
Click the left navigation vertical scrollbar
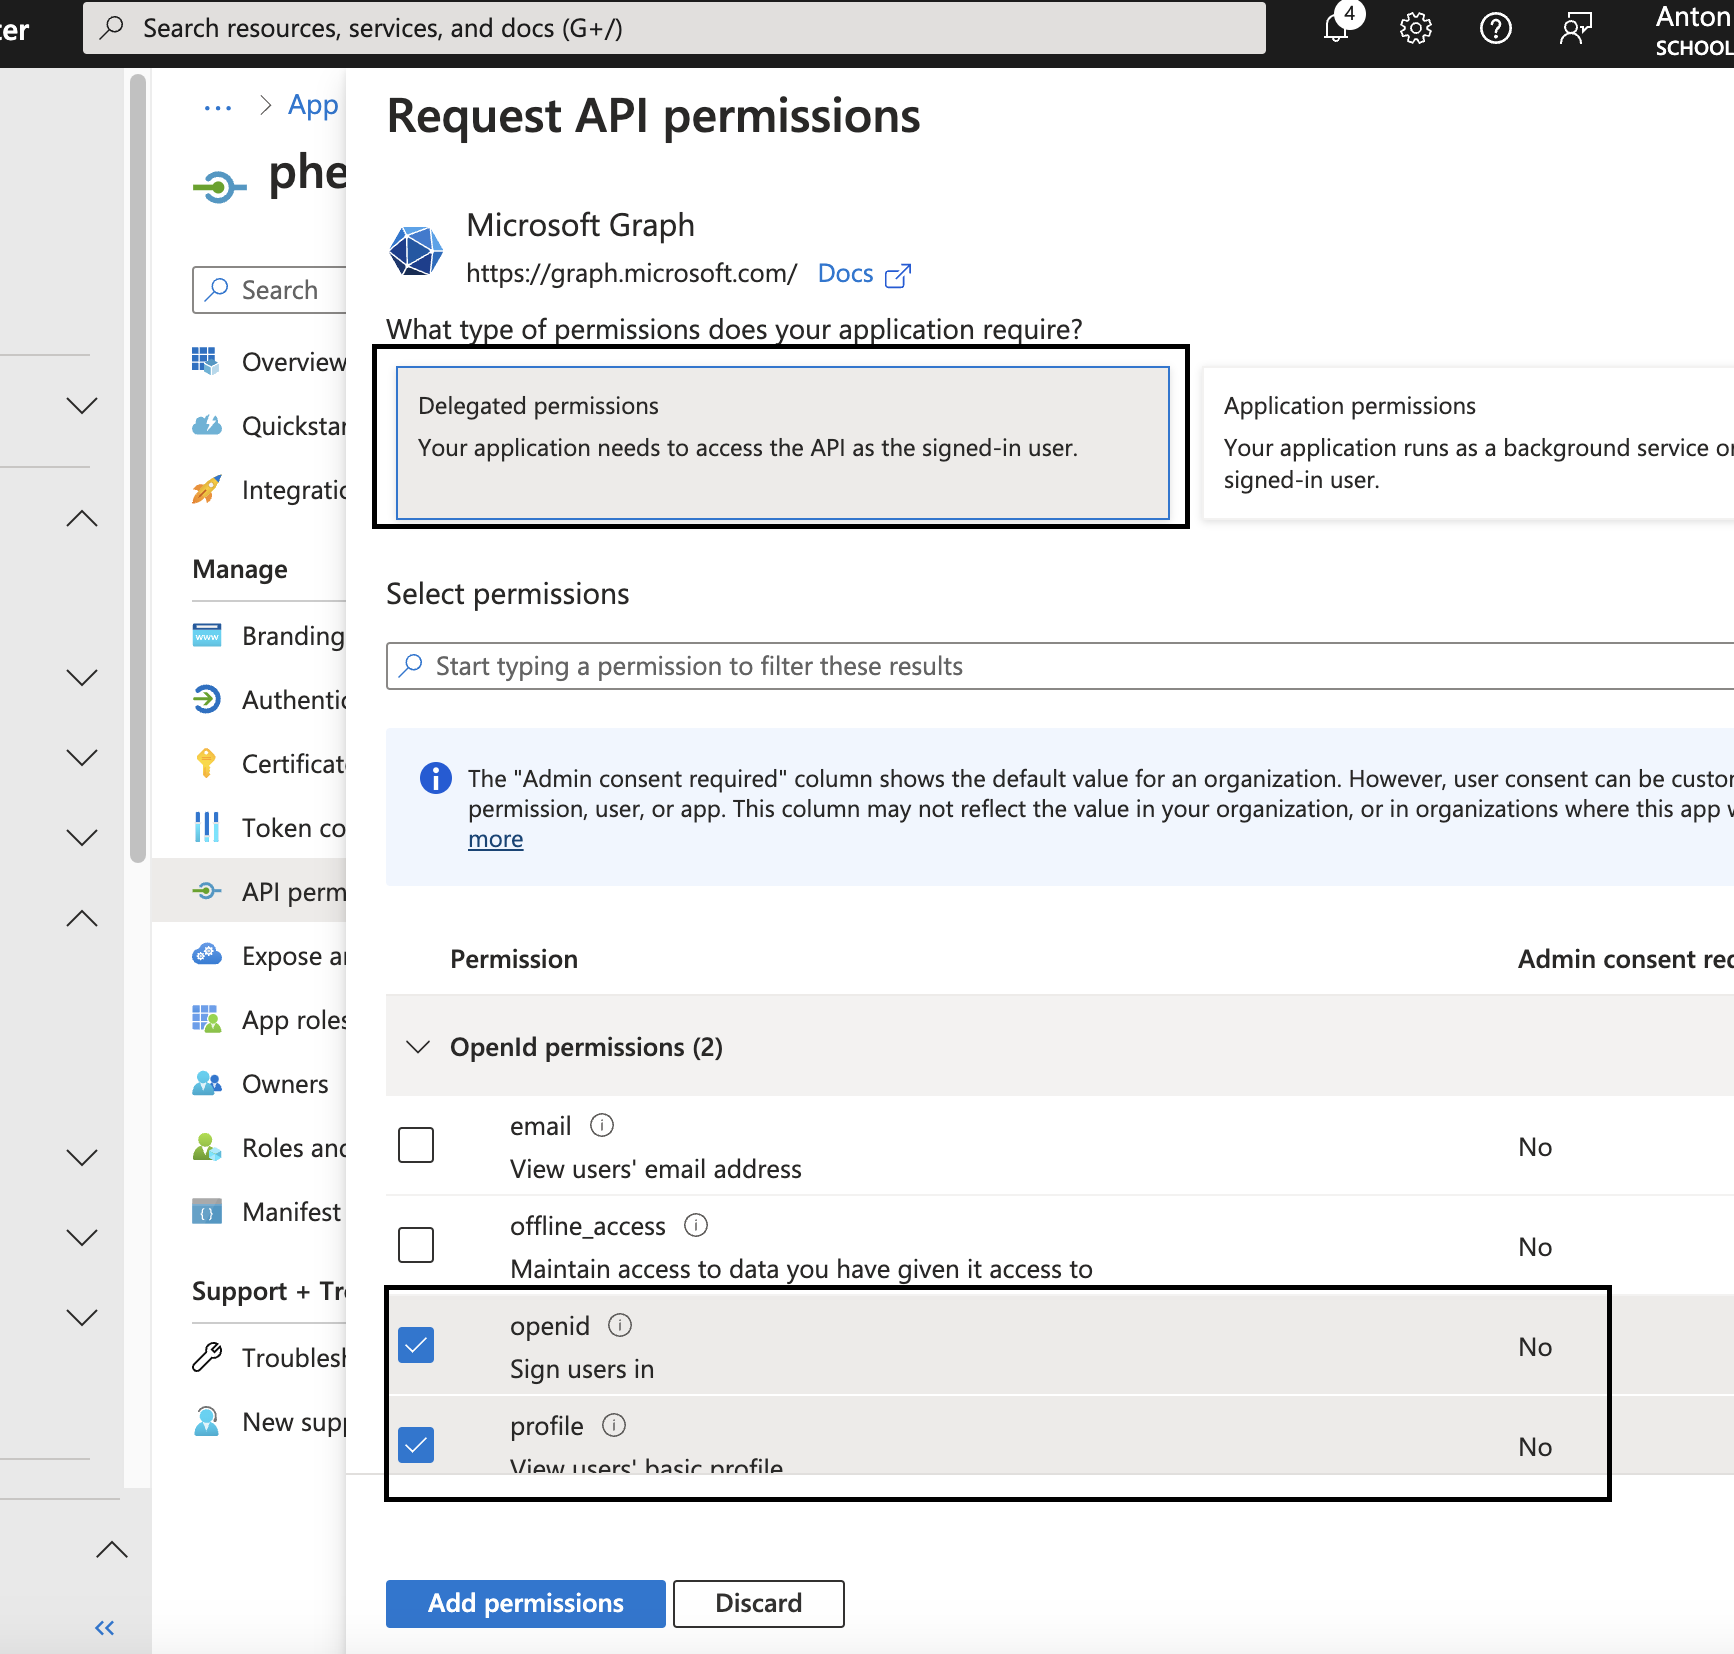138,468
